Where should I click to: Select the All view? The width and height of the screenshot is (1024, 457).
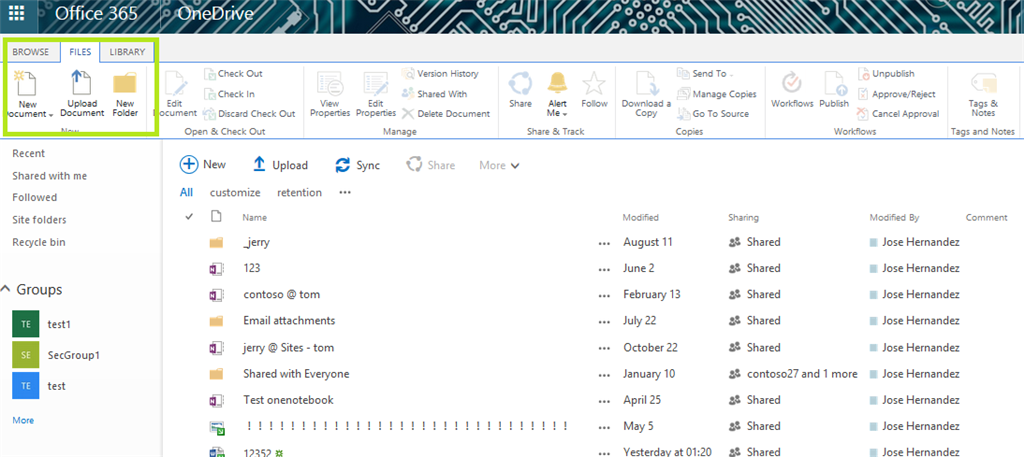[187, 193]
